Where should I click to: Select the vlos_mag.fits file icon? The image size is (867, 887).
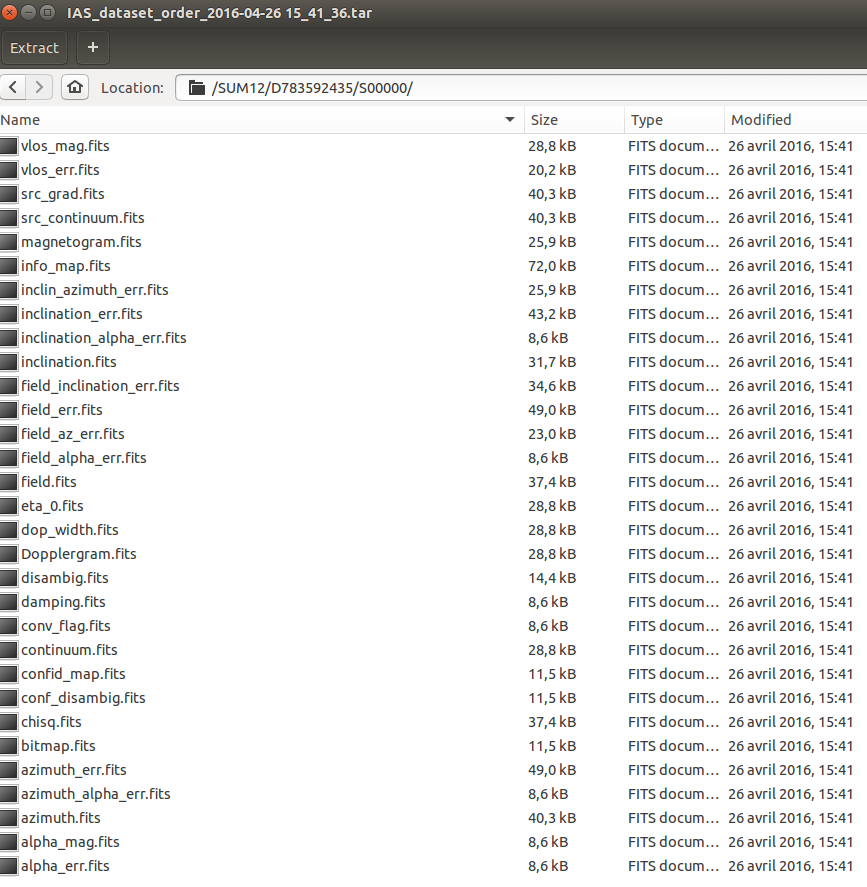8,146
